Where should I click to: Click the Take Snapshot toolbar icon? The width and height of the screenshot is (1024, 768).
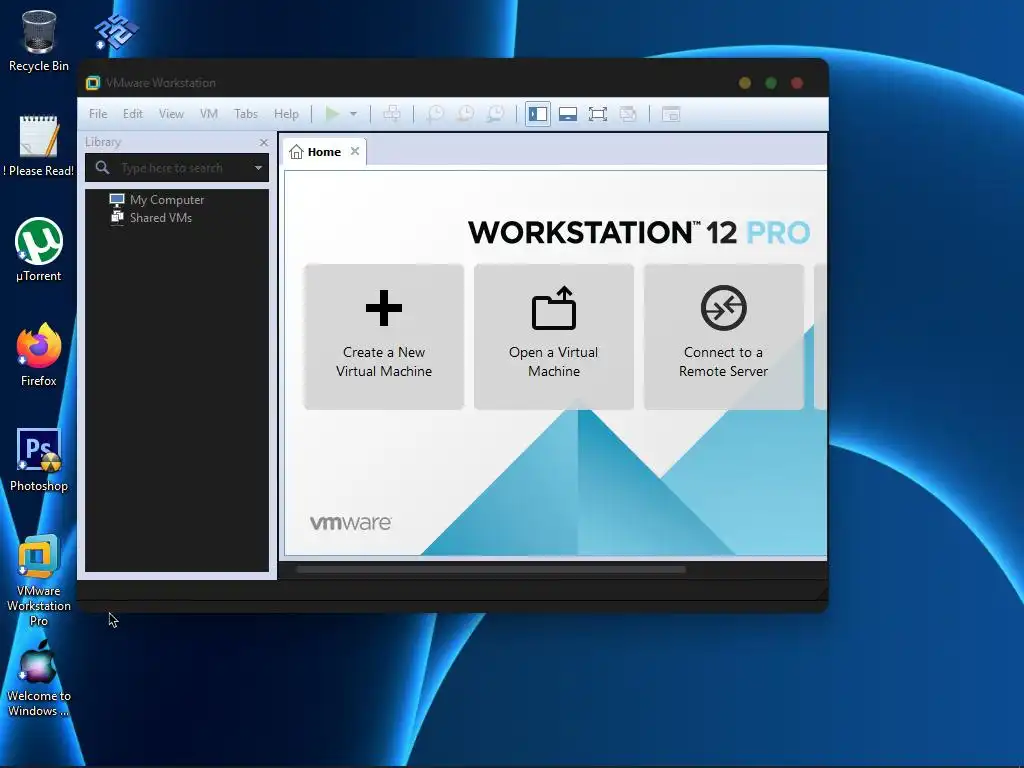click(x=435, y=114)
